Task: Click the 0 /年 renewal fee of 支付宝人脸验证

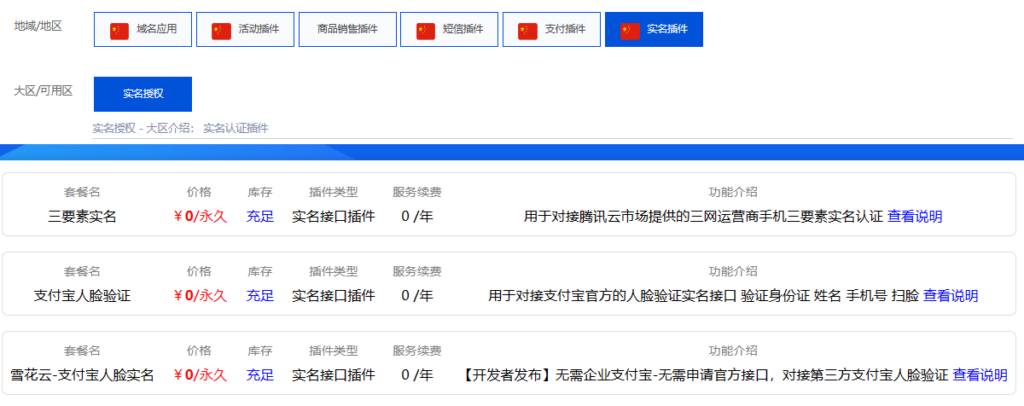Action: coord(417,296)
